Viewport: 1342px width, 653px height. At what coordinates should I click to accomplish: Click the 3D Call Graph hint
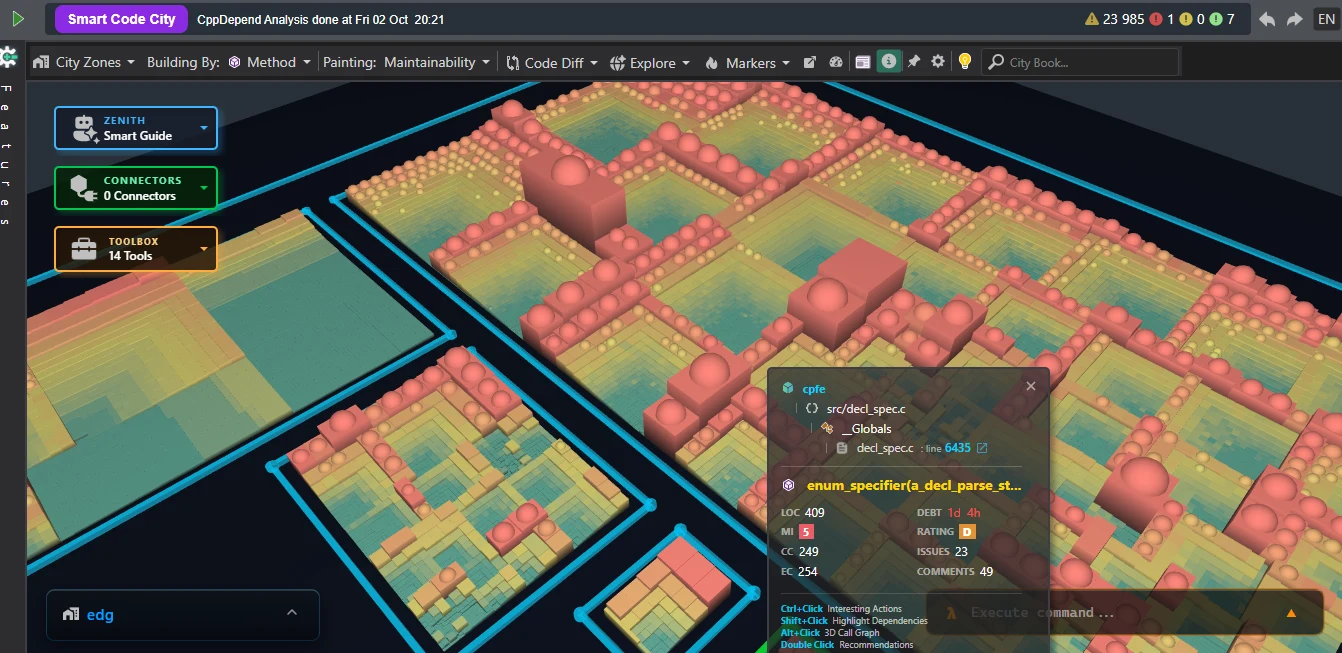coord(853,632)
